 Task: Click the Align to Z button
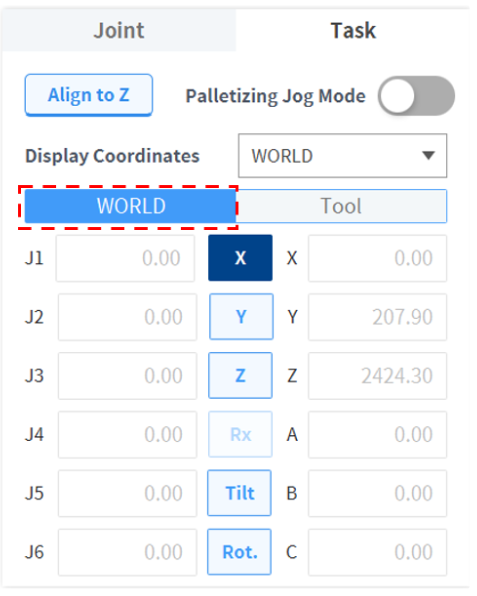tap(89, 95)
